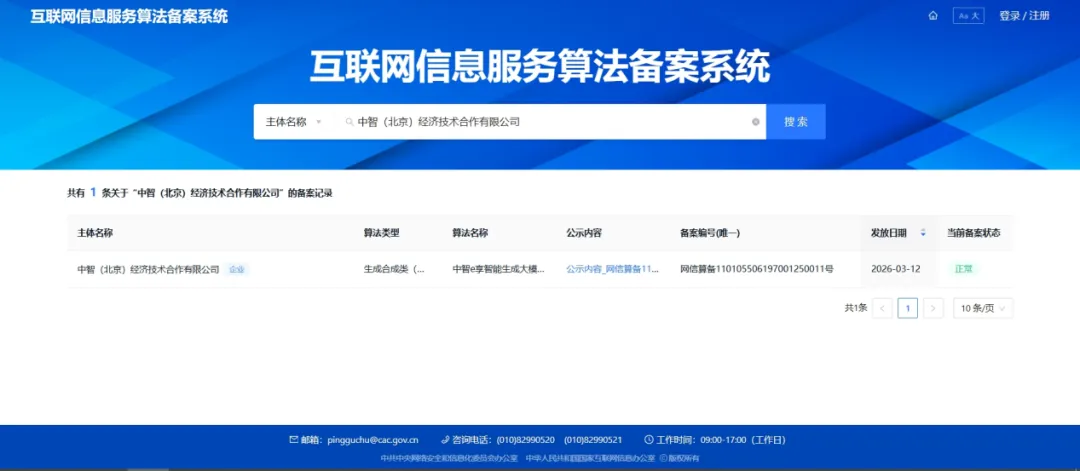This screenshot has height=471, width=1080.
Task: Click the 共1条 total count text
Action: click(855, 308)
